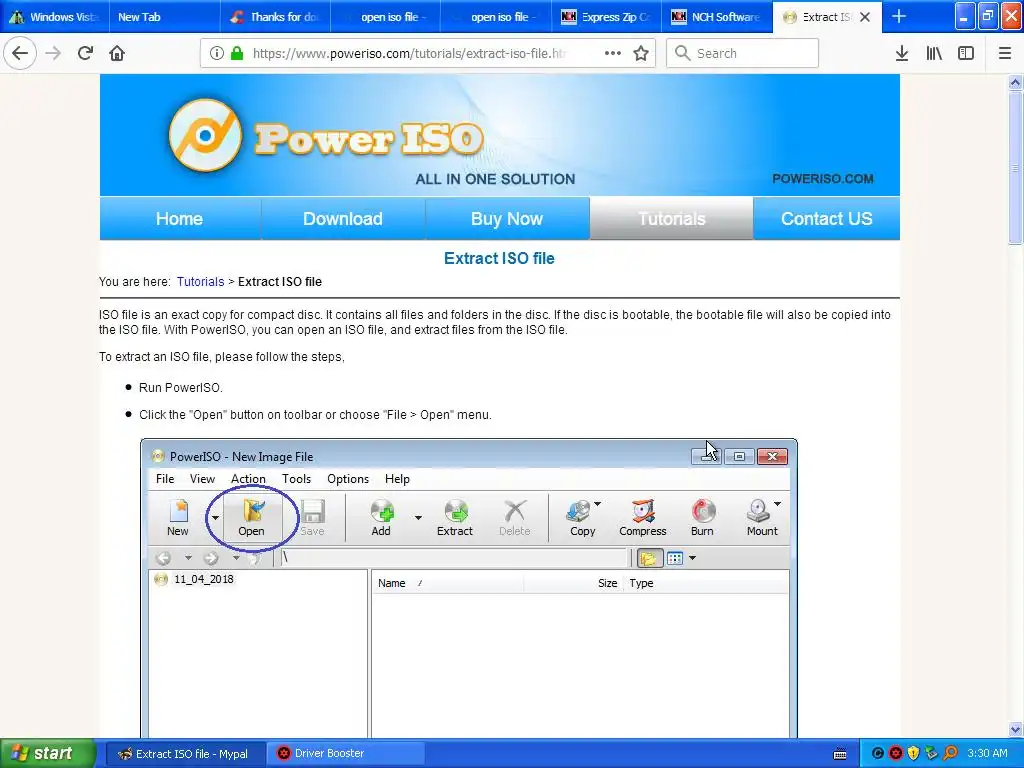Open the File menu in PowerISO

165,479
